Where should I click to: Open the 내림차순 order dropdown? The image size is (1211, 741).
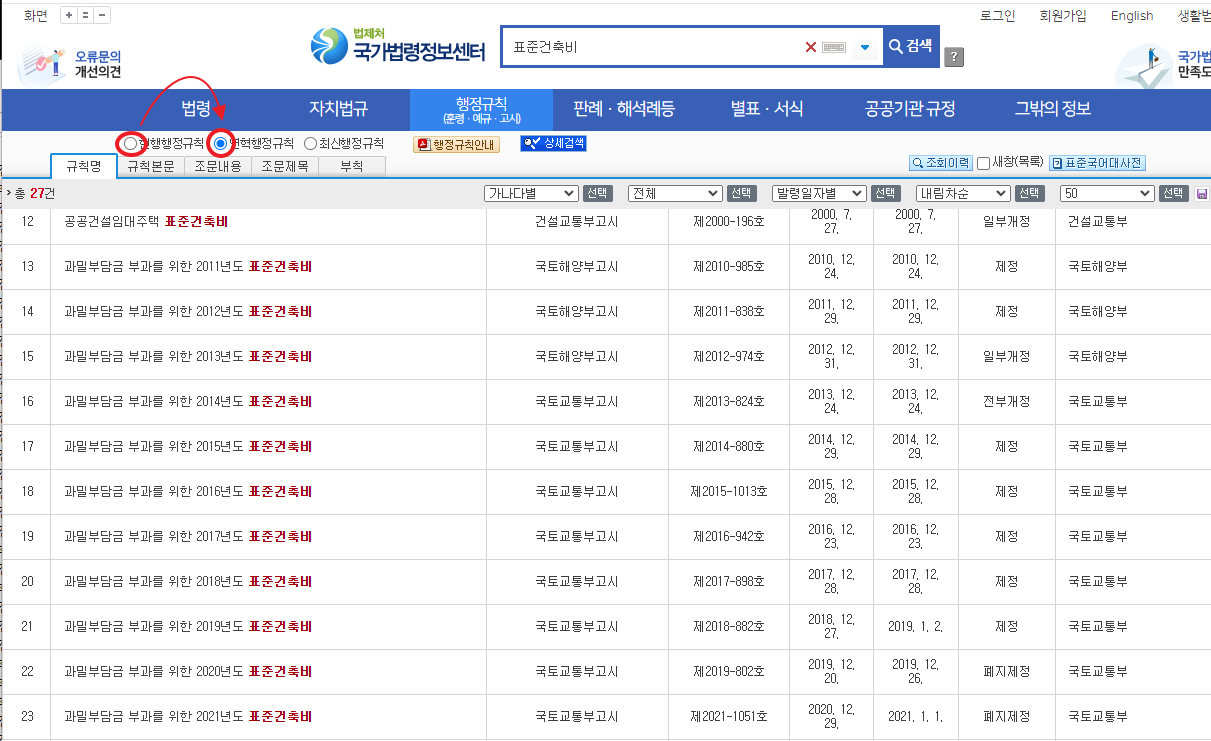963,193
